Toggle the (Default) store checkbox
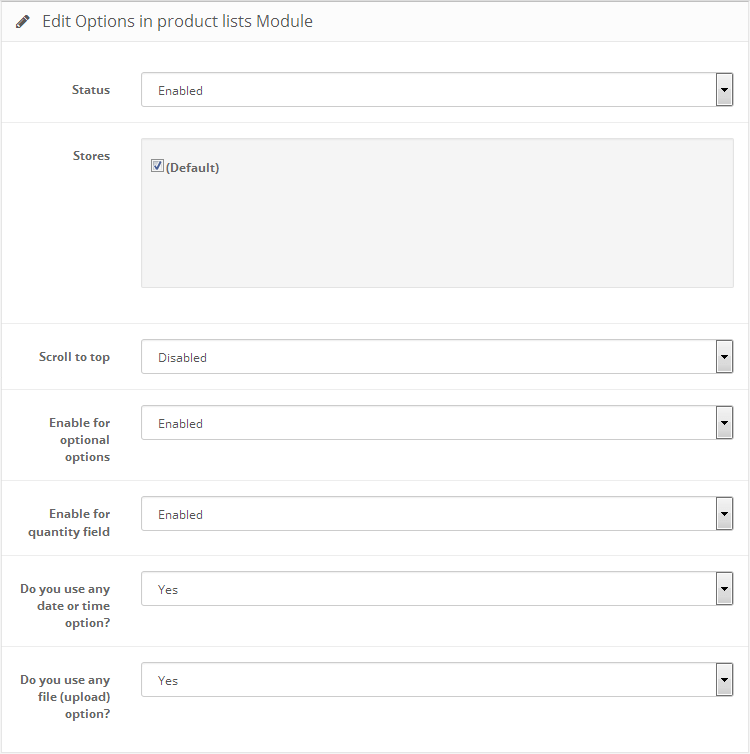Viewport: 750px width, 754px height. [157, 166]
